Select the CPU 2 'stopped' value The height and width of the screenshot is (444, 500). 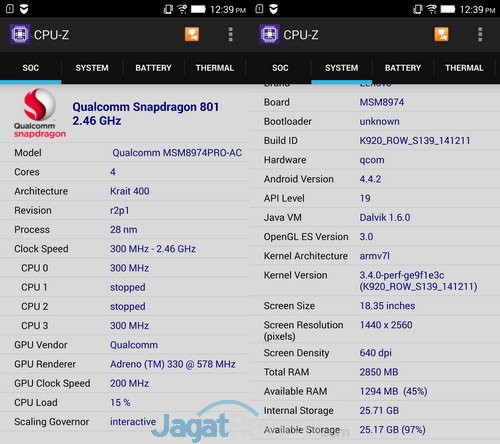pos(128,307)
